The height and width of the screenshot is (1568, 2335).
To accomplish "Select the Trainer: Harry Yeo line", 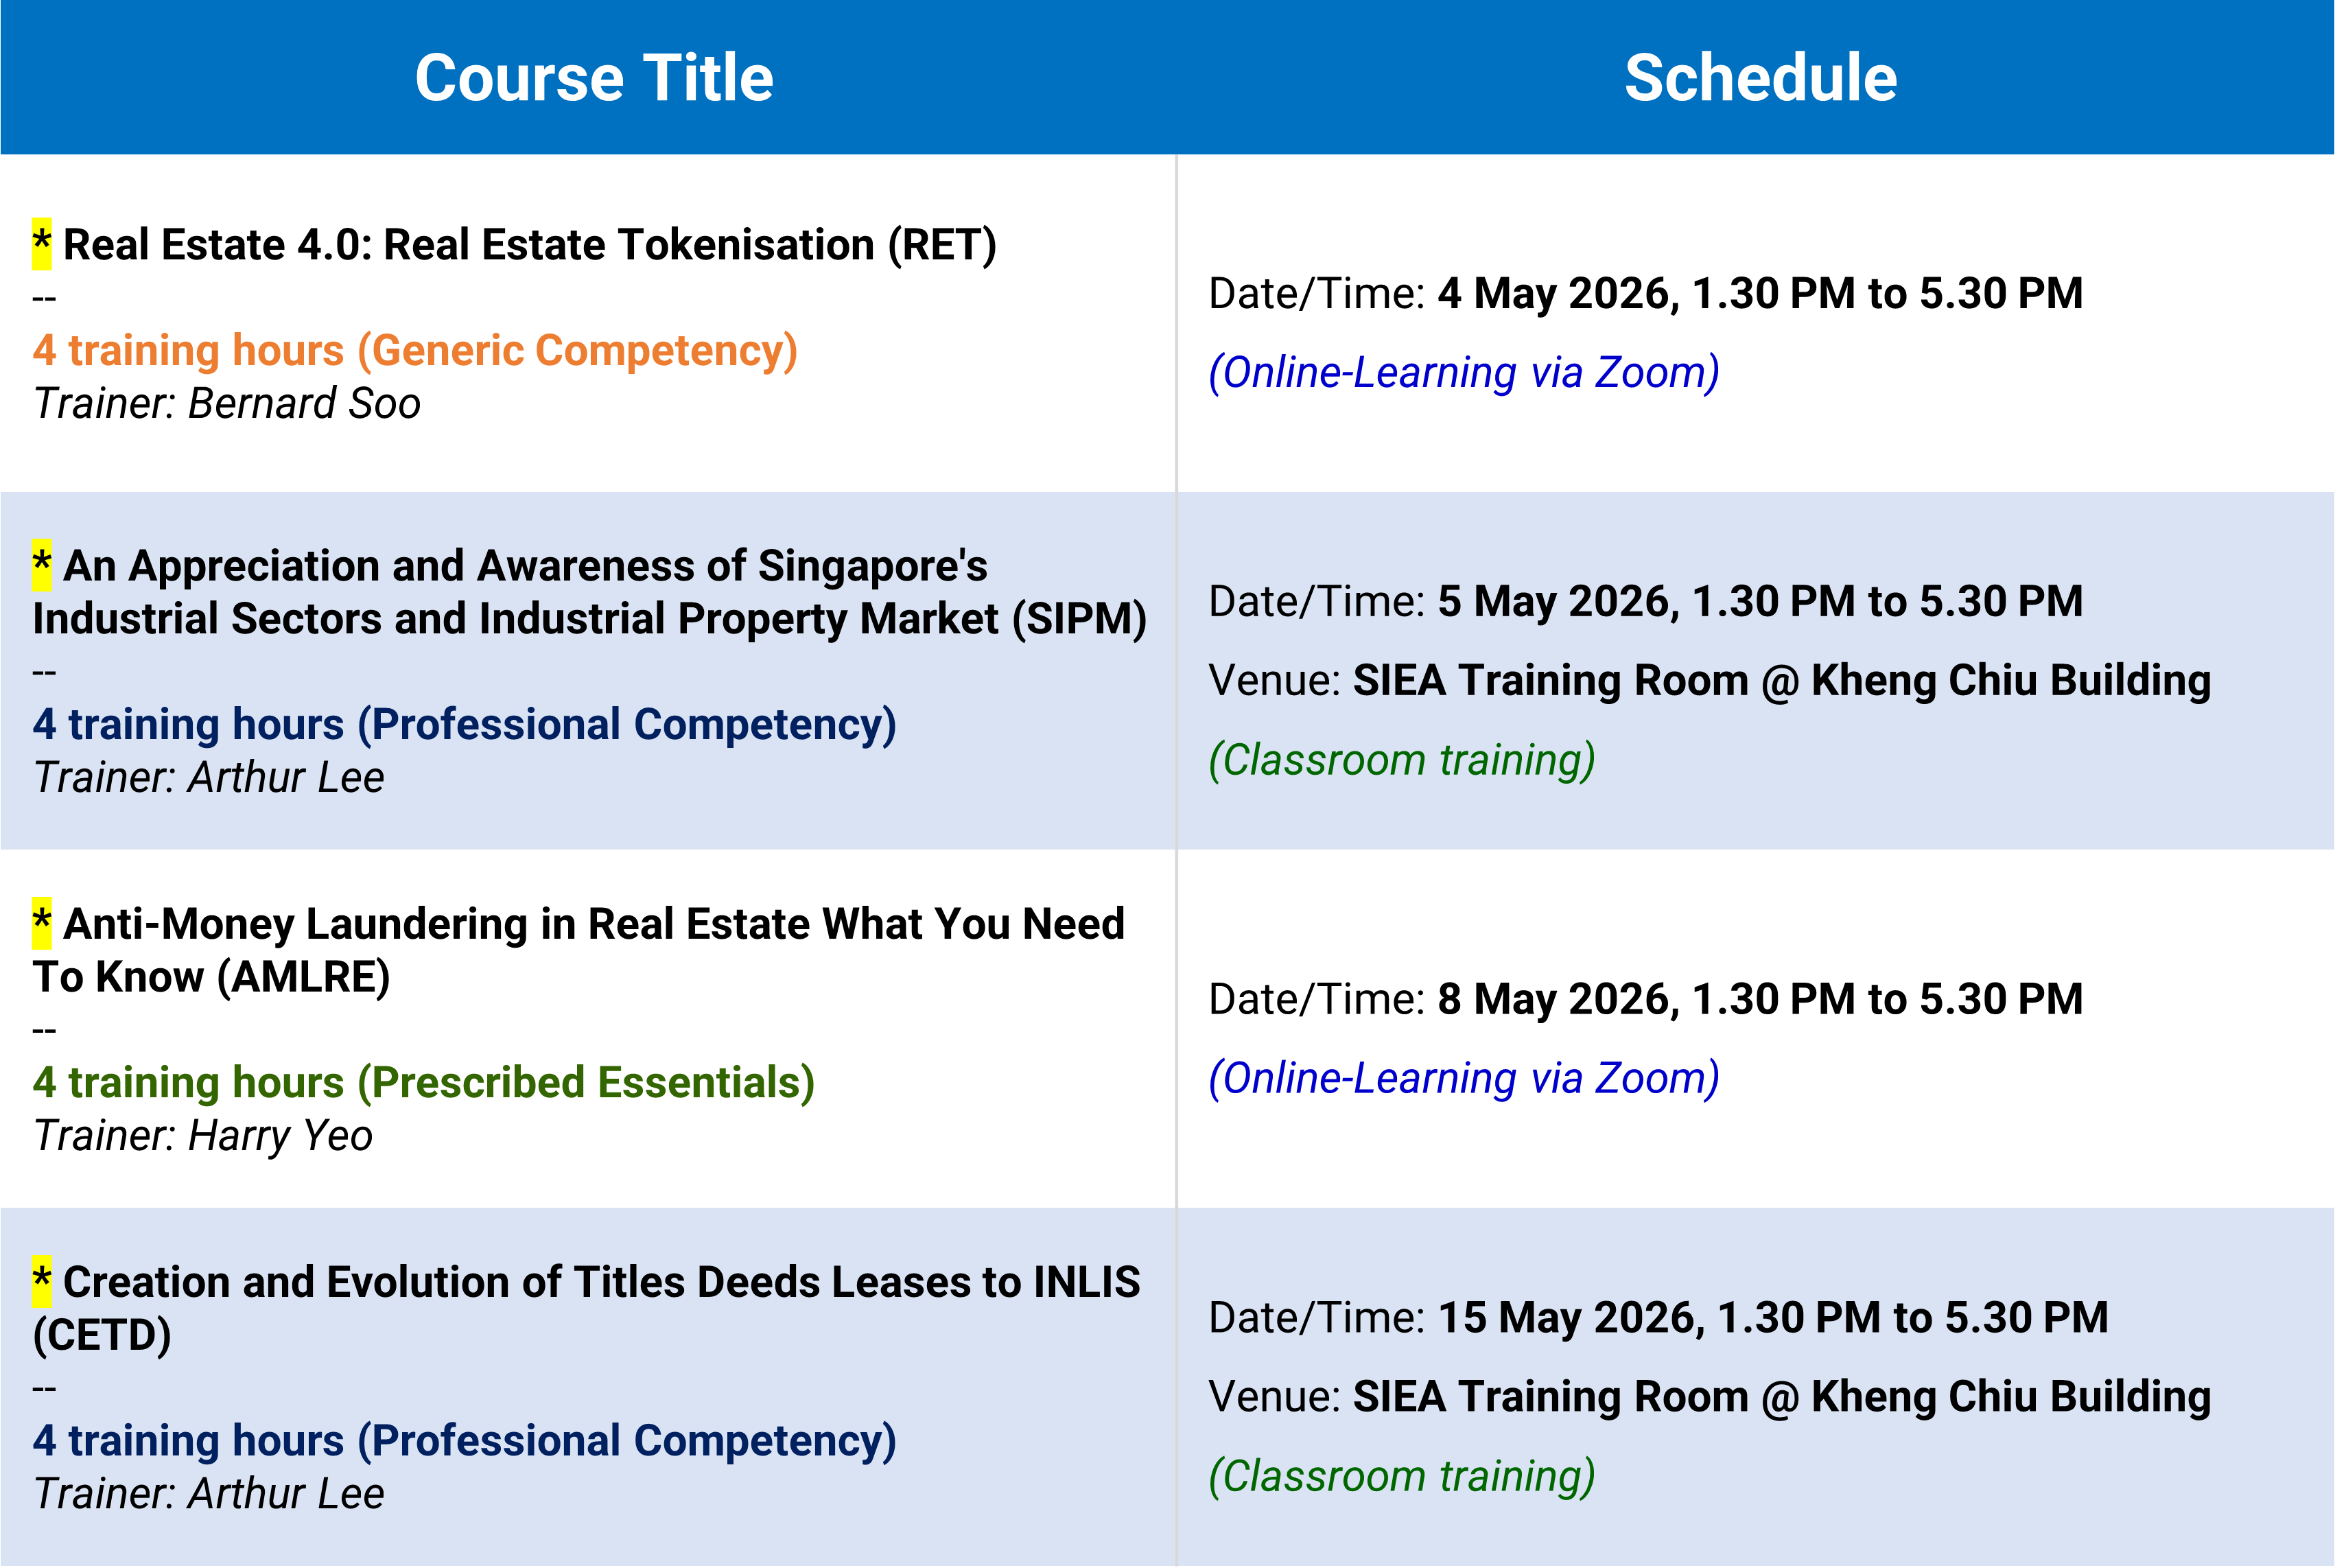I will coord(203,1136).
